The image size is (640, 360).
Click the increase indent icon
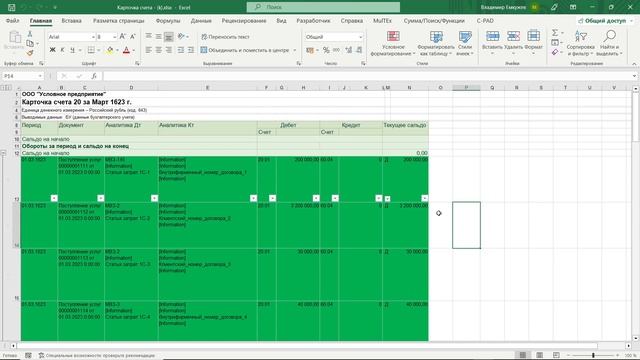[x=191, y=50]
